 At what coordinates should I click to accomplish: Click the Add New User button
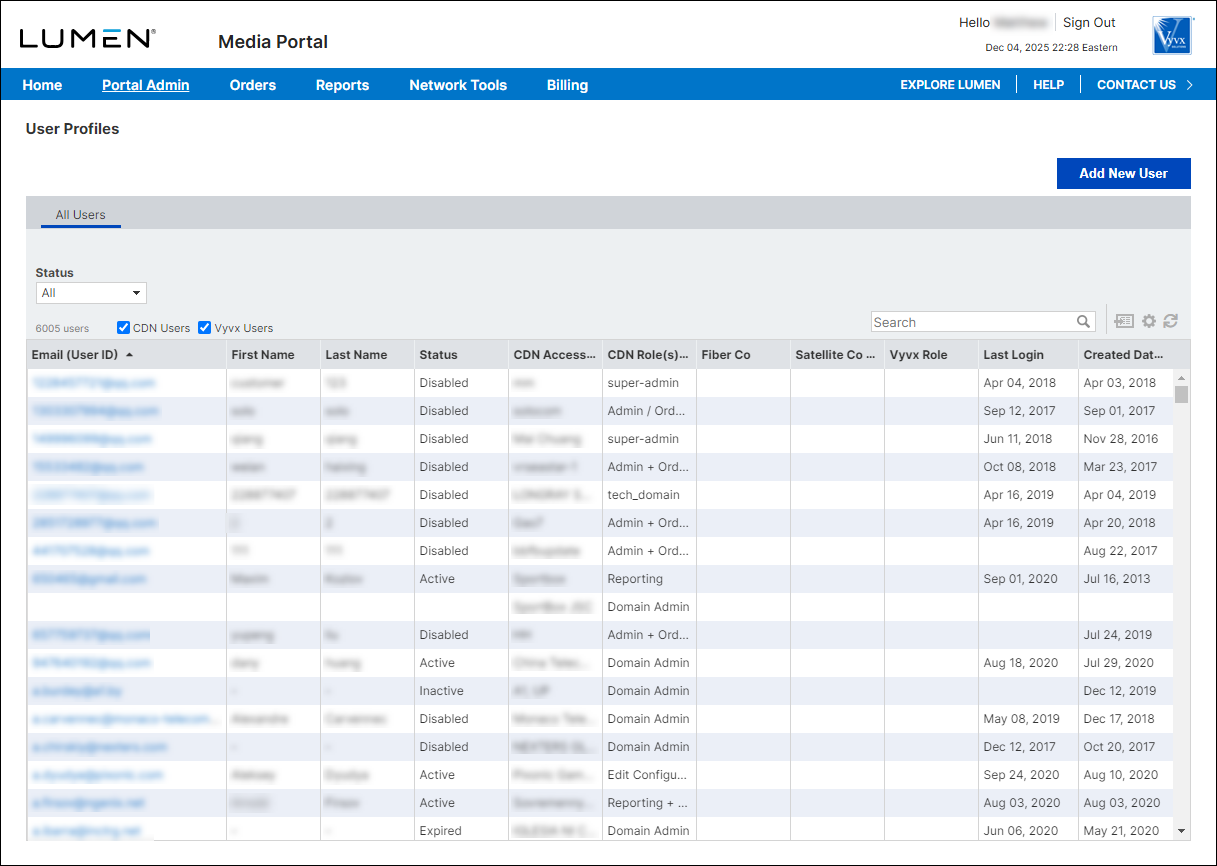tap(1123, 173)
